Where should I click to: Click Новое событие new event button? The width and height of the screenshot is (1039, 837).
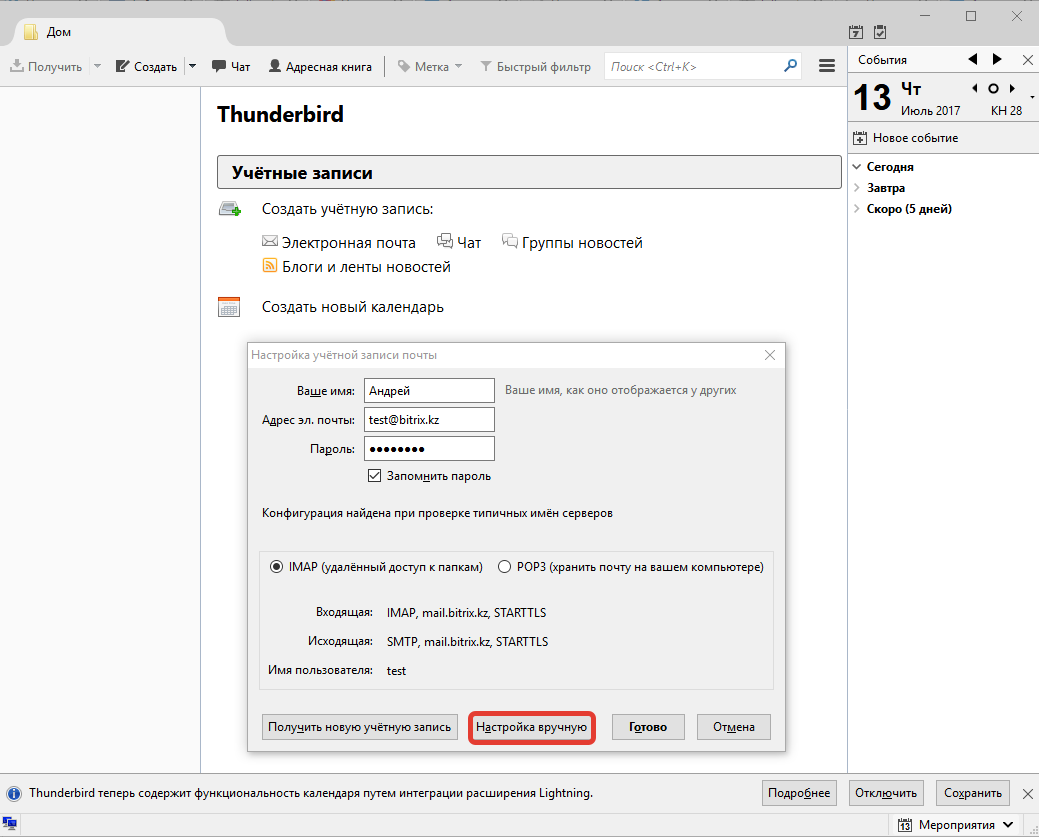pos(905,138)
